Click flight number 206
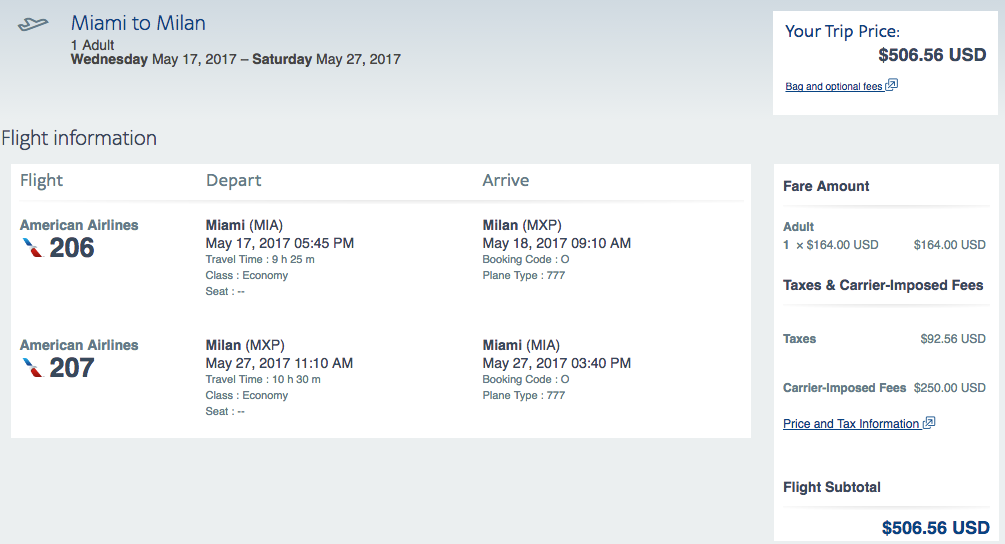 [x=72, y=248]
